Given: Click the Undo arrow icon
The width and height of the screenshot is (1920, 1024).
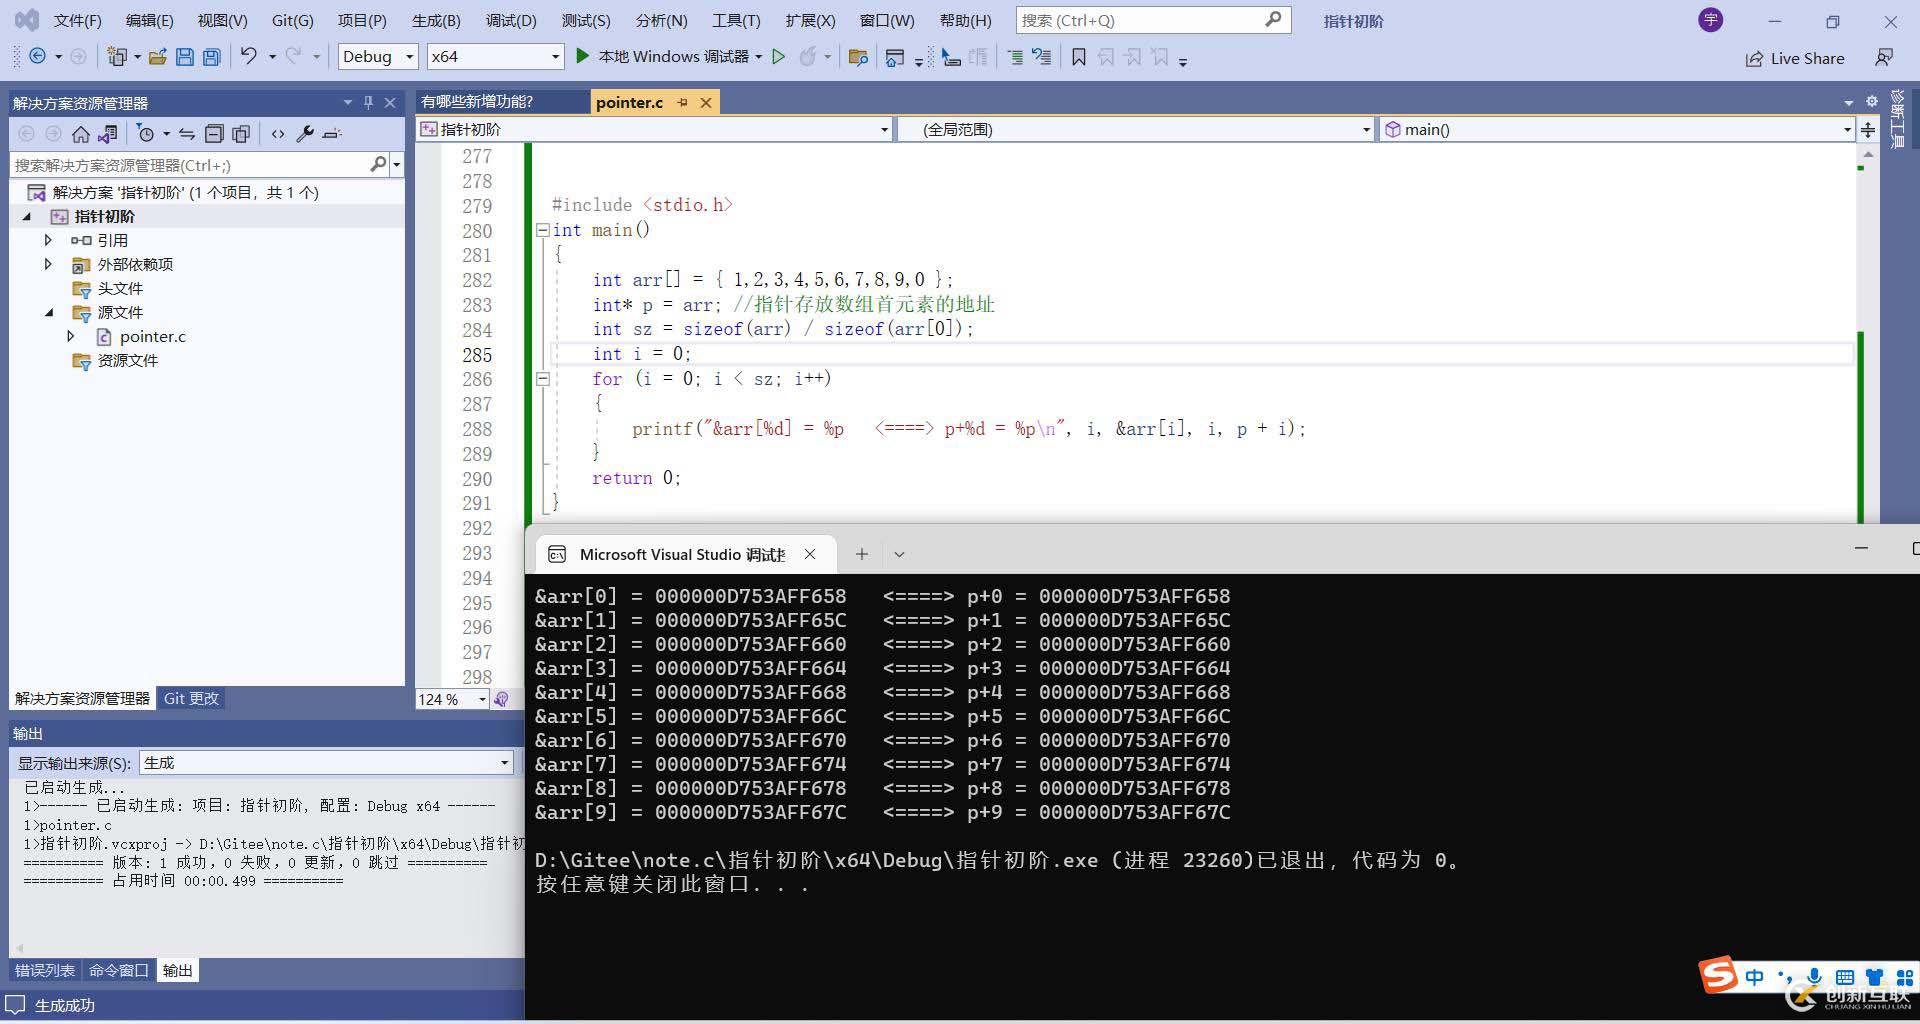Looking at the screenshot, I should tap(248, 57).
